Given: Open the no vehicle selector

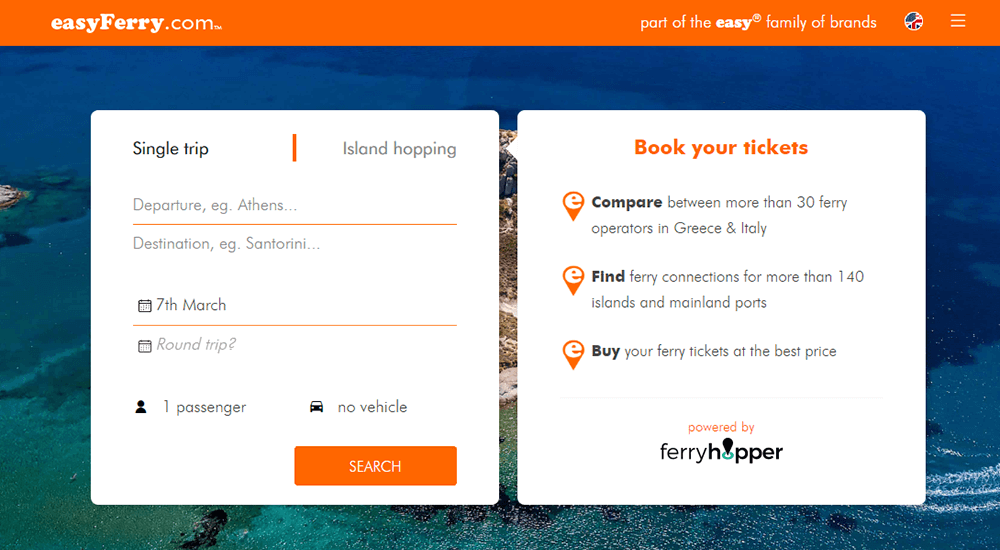Looking at the screenshot, I should click(358, 407).
